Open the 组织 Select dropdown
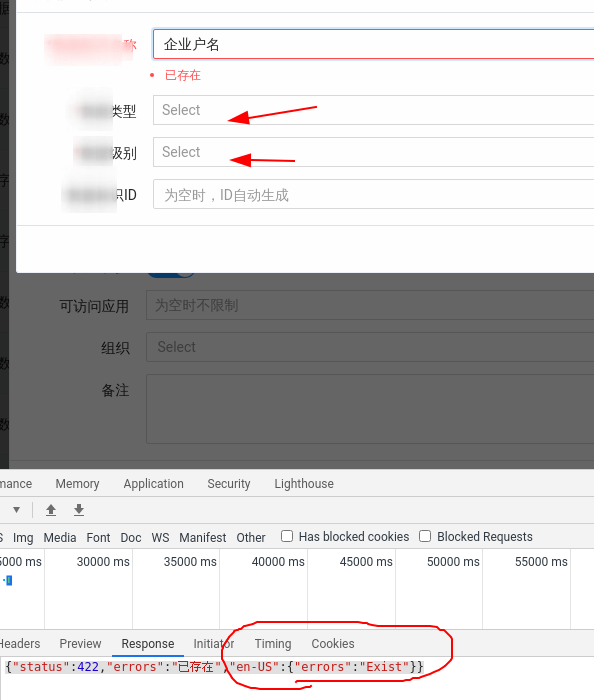594x700 pixels. click(x=370, y=347)
